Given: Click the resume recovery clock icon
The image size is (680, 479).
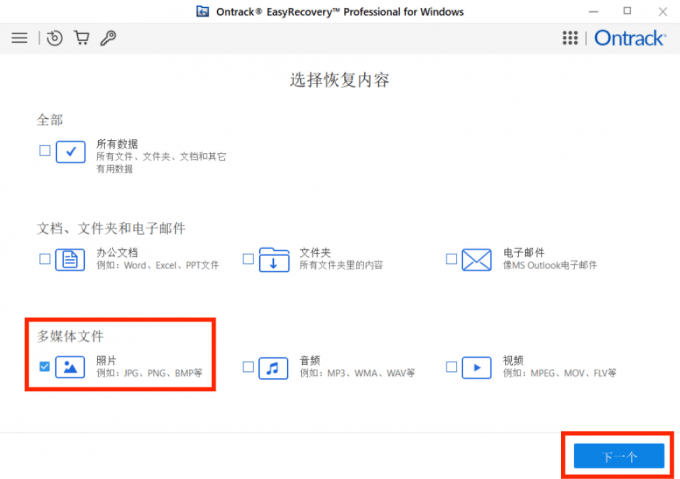Looking at the screenshot, I should coord(55,38).
